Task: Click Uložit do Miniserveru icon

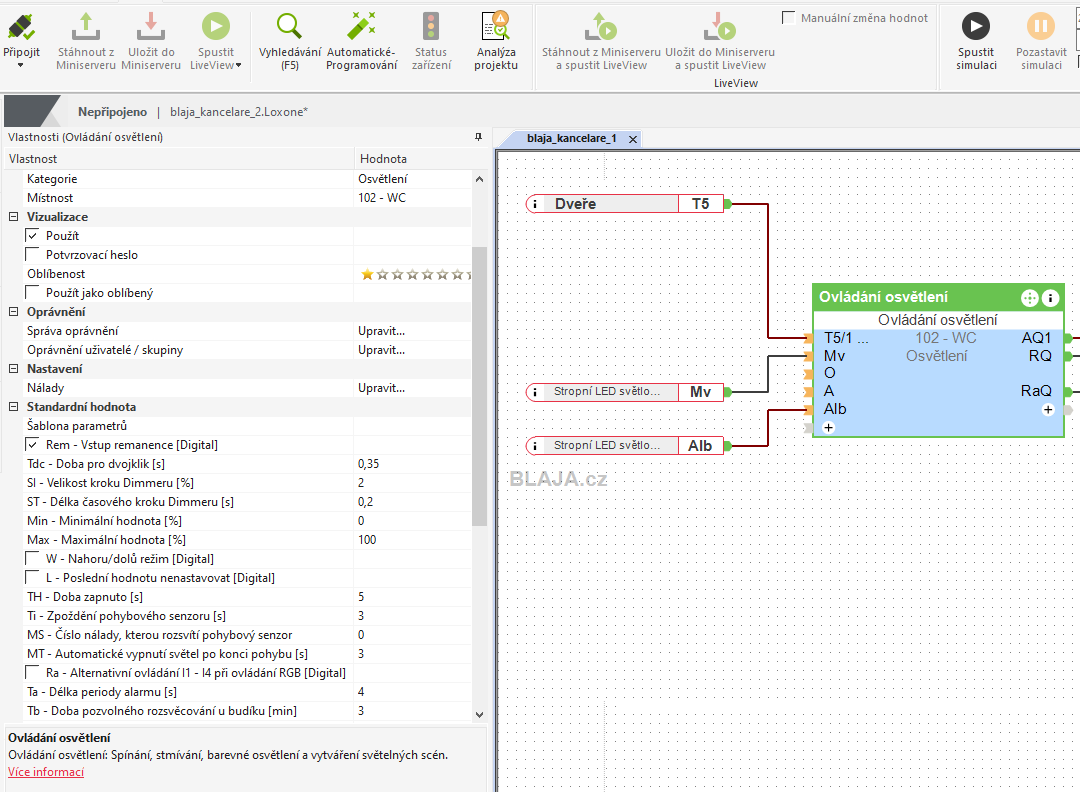Action: [151, 28]
